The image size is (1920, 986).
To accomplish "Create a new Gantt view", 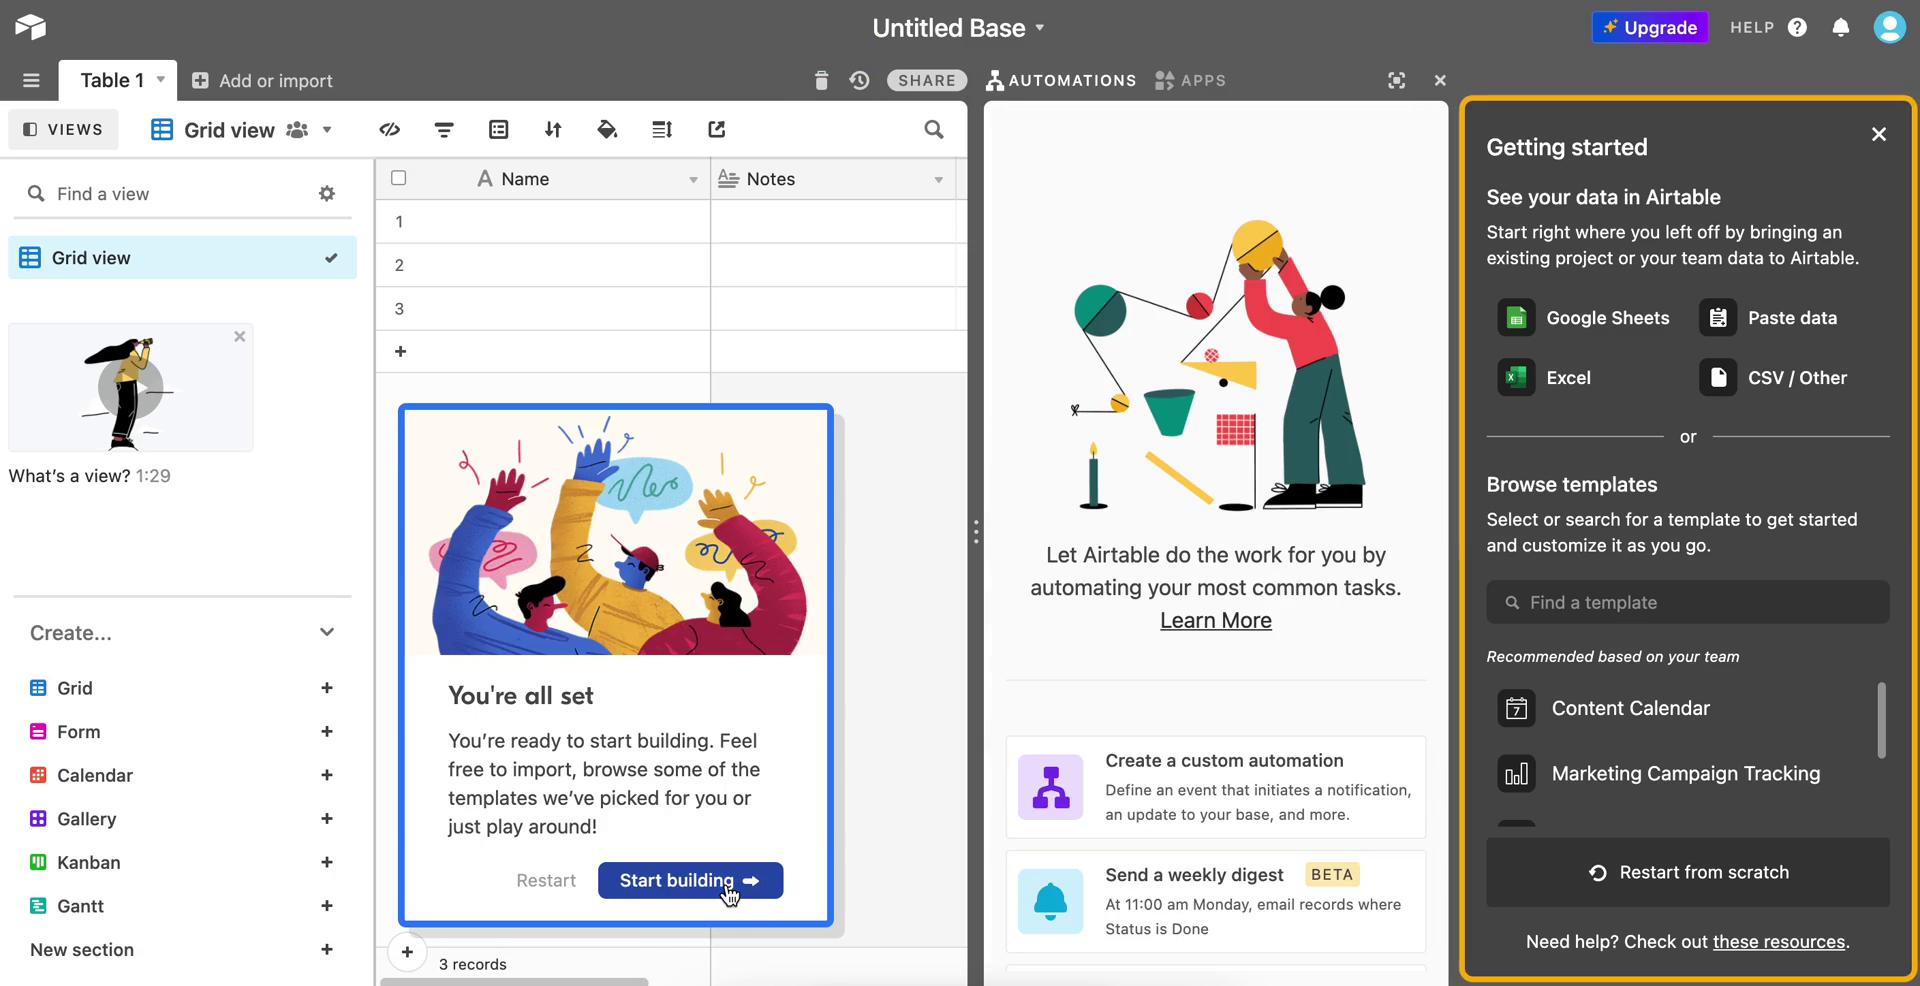I will click(x=327, y=906).
